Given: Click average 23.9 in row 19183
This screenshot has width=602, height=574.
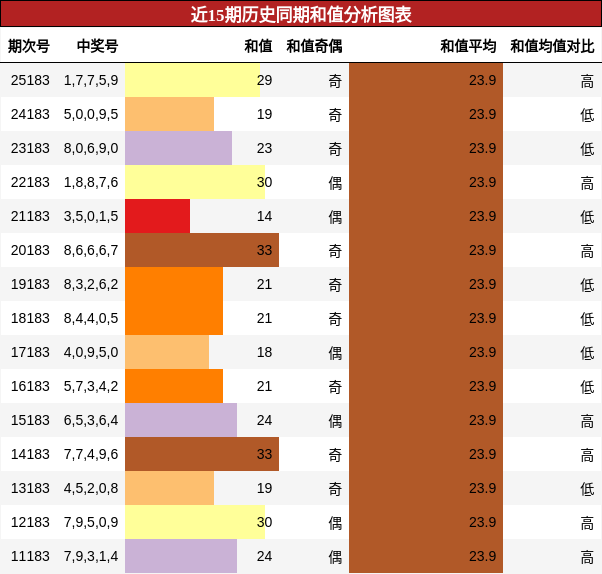Looking at the screenshot, I should [483, 284].
